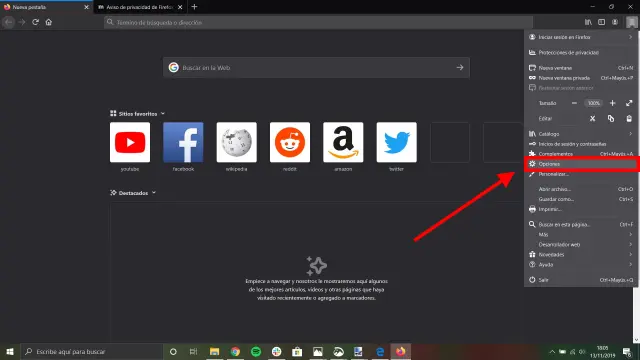The width and height of the screenshot is (640, 360).
Task: Click the forward navigation arrow
Action: pyautogui.click(x=22, y=22)
